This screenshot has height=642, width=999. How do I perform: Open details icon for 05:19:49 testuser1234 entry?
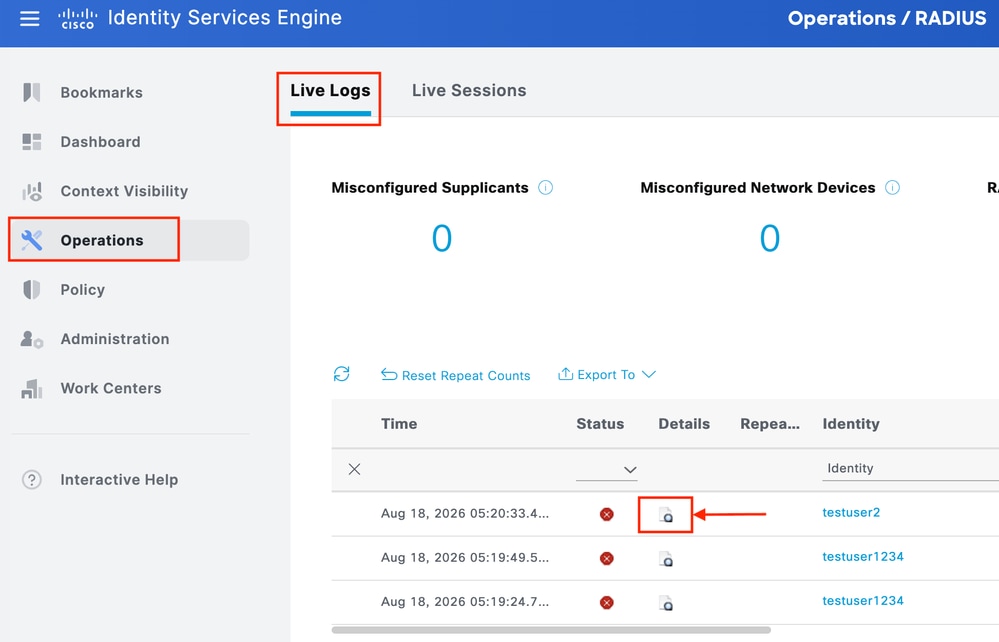pos(666,559)
